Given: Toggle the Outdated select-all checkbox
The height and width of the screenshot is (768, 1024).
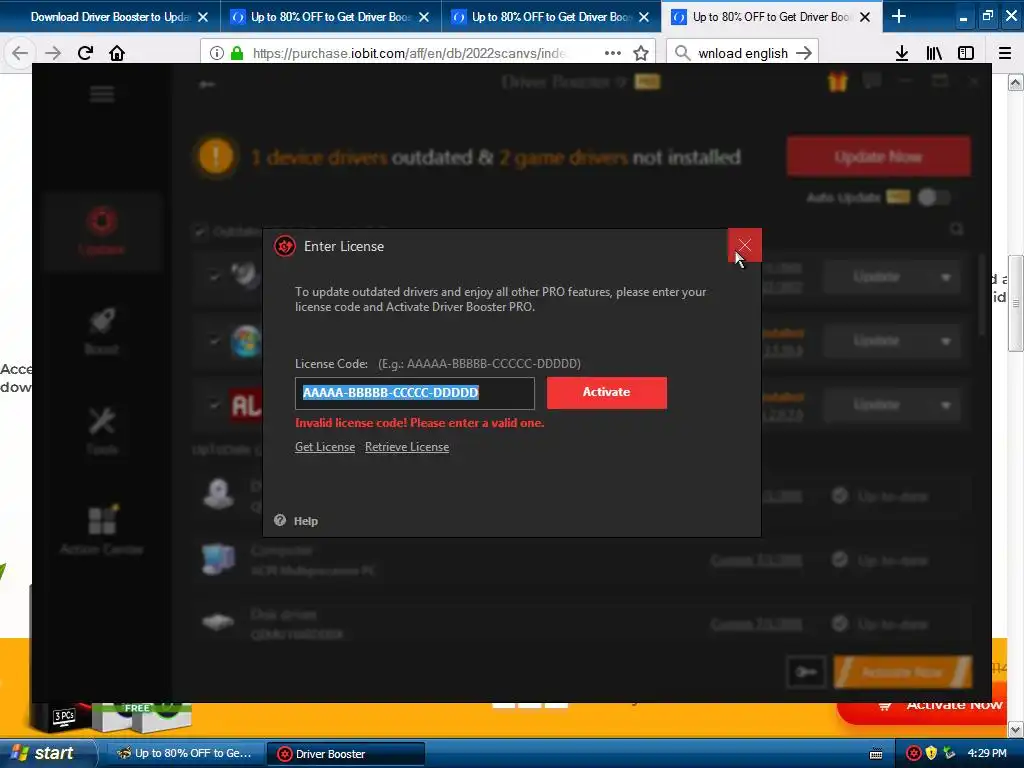Looking at the screenshot, I should tap(200, 231).
